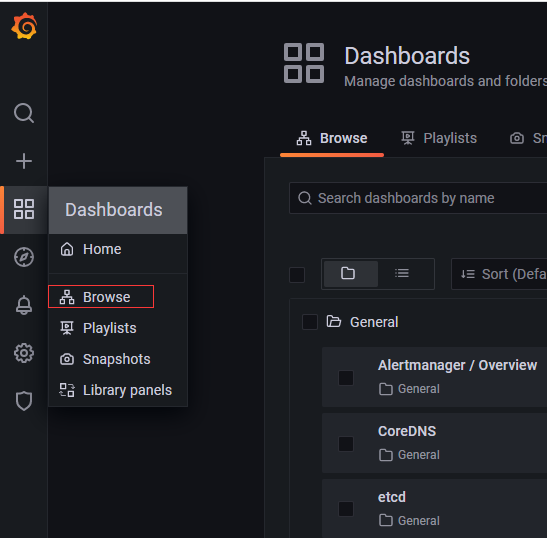Choose Playlists in the Dashboards flyout menu
The height and width of the screenshot is (538, 547).
pyautogui.click(x=118, y=328)
